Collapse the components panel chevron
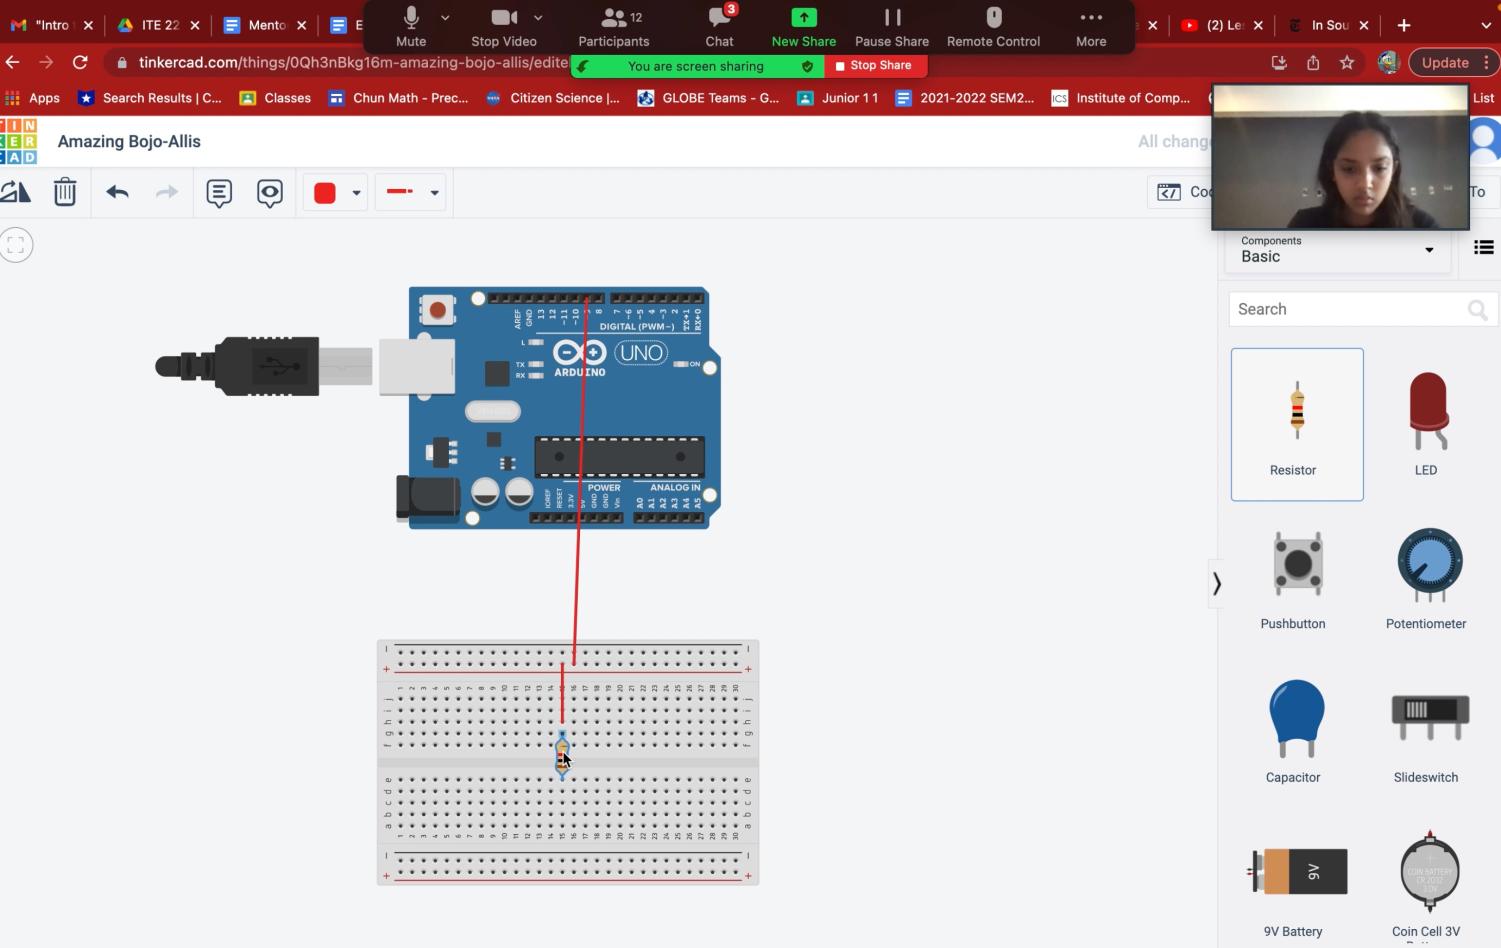The image size is (1501, 948). (1216, 584)
